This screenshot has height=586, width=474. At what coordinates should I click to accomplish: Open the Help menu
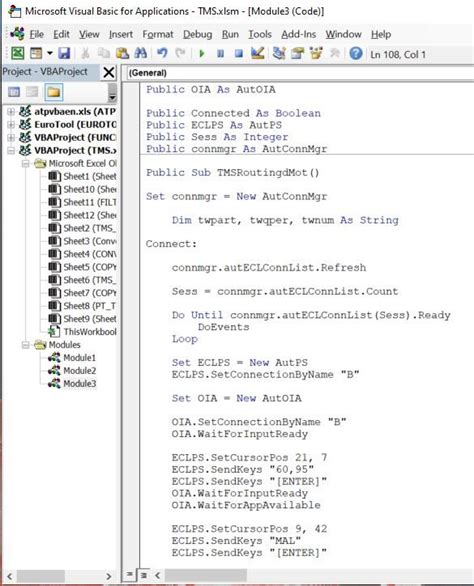coord(381,34)
